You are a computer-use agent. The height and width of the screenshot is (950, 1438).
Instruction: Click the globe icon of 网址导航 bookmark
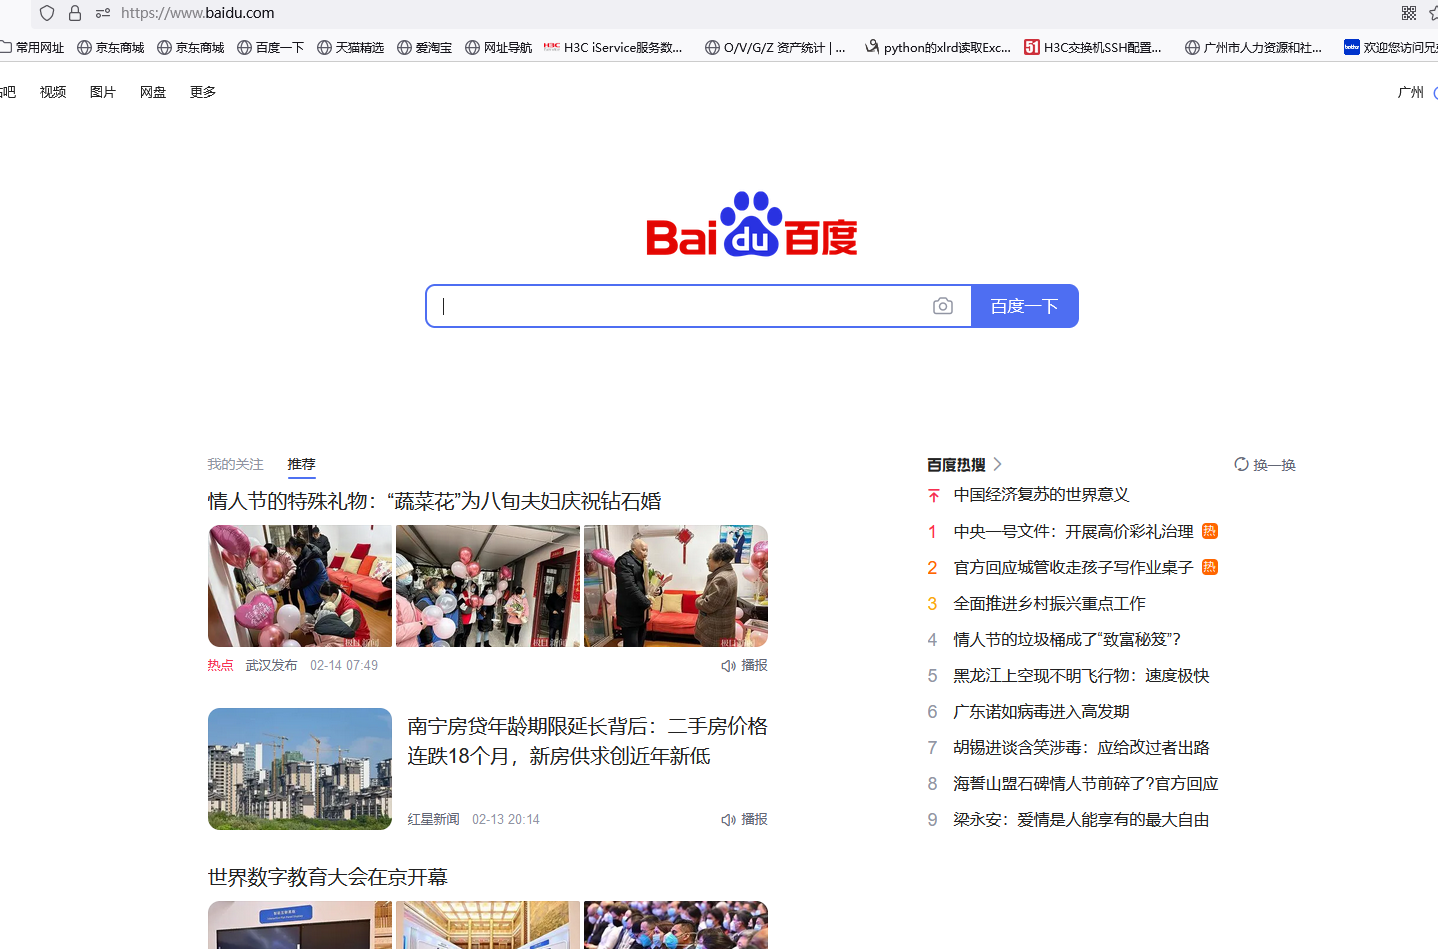click(x=472, y=47)
